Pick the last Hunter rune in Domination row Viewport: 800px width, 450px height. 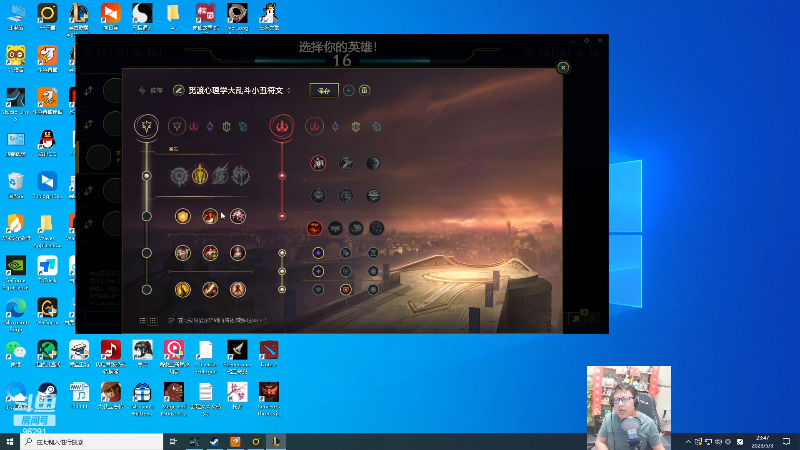tap(377, 228)
